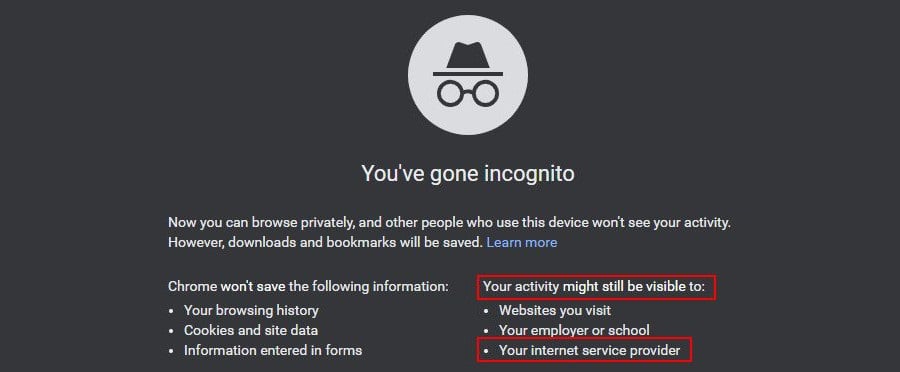The image size is (900, 372).
Task: Select Information entered in forms item
Action: pyautogui.click(x=273, y=350)
